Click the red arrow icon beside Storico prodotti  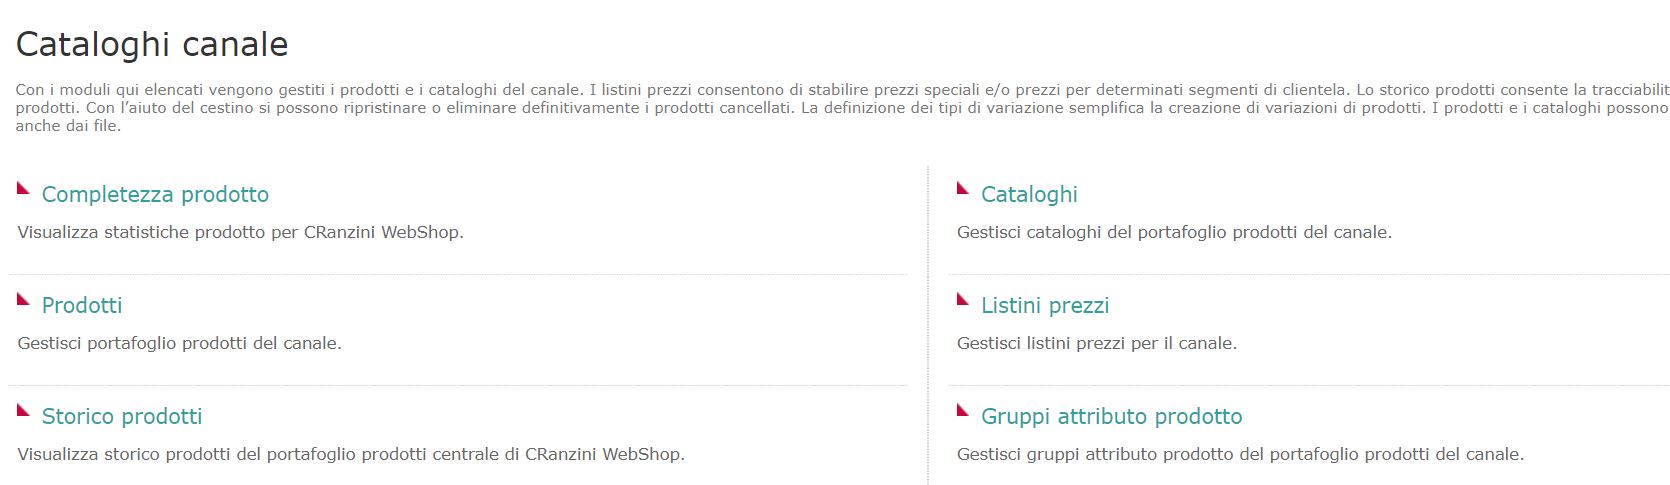coord(24,410)
